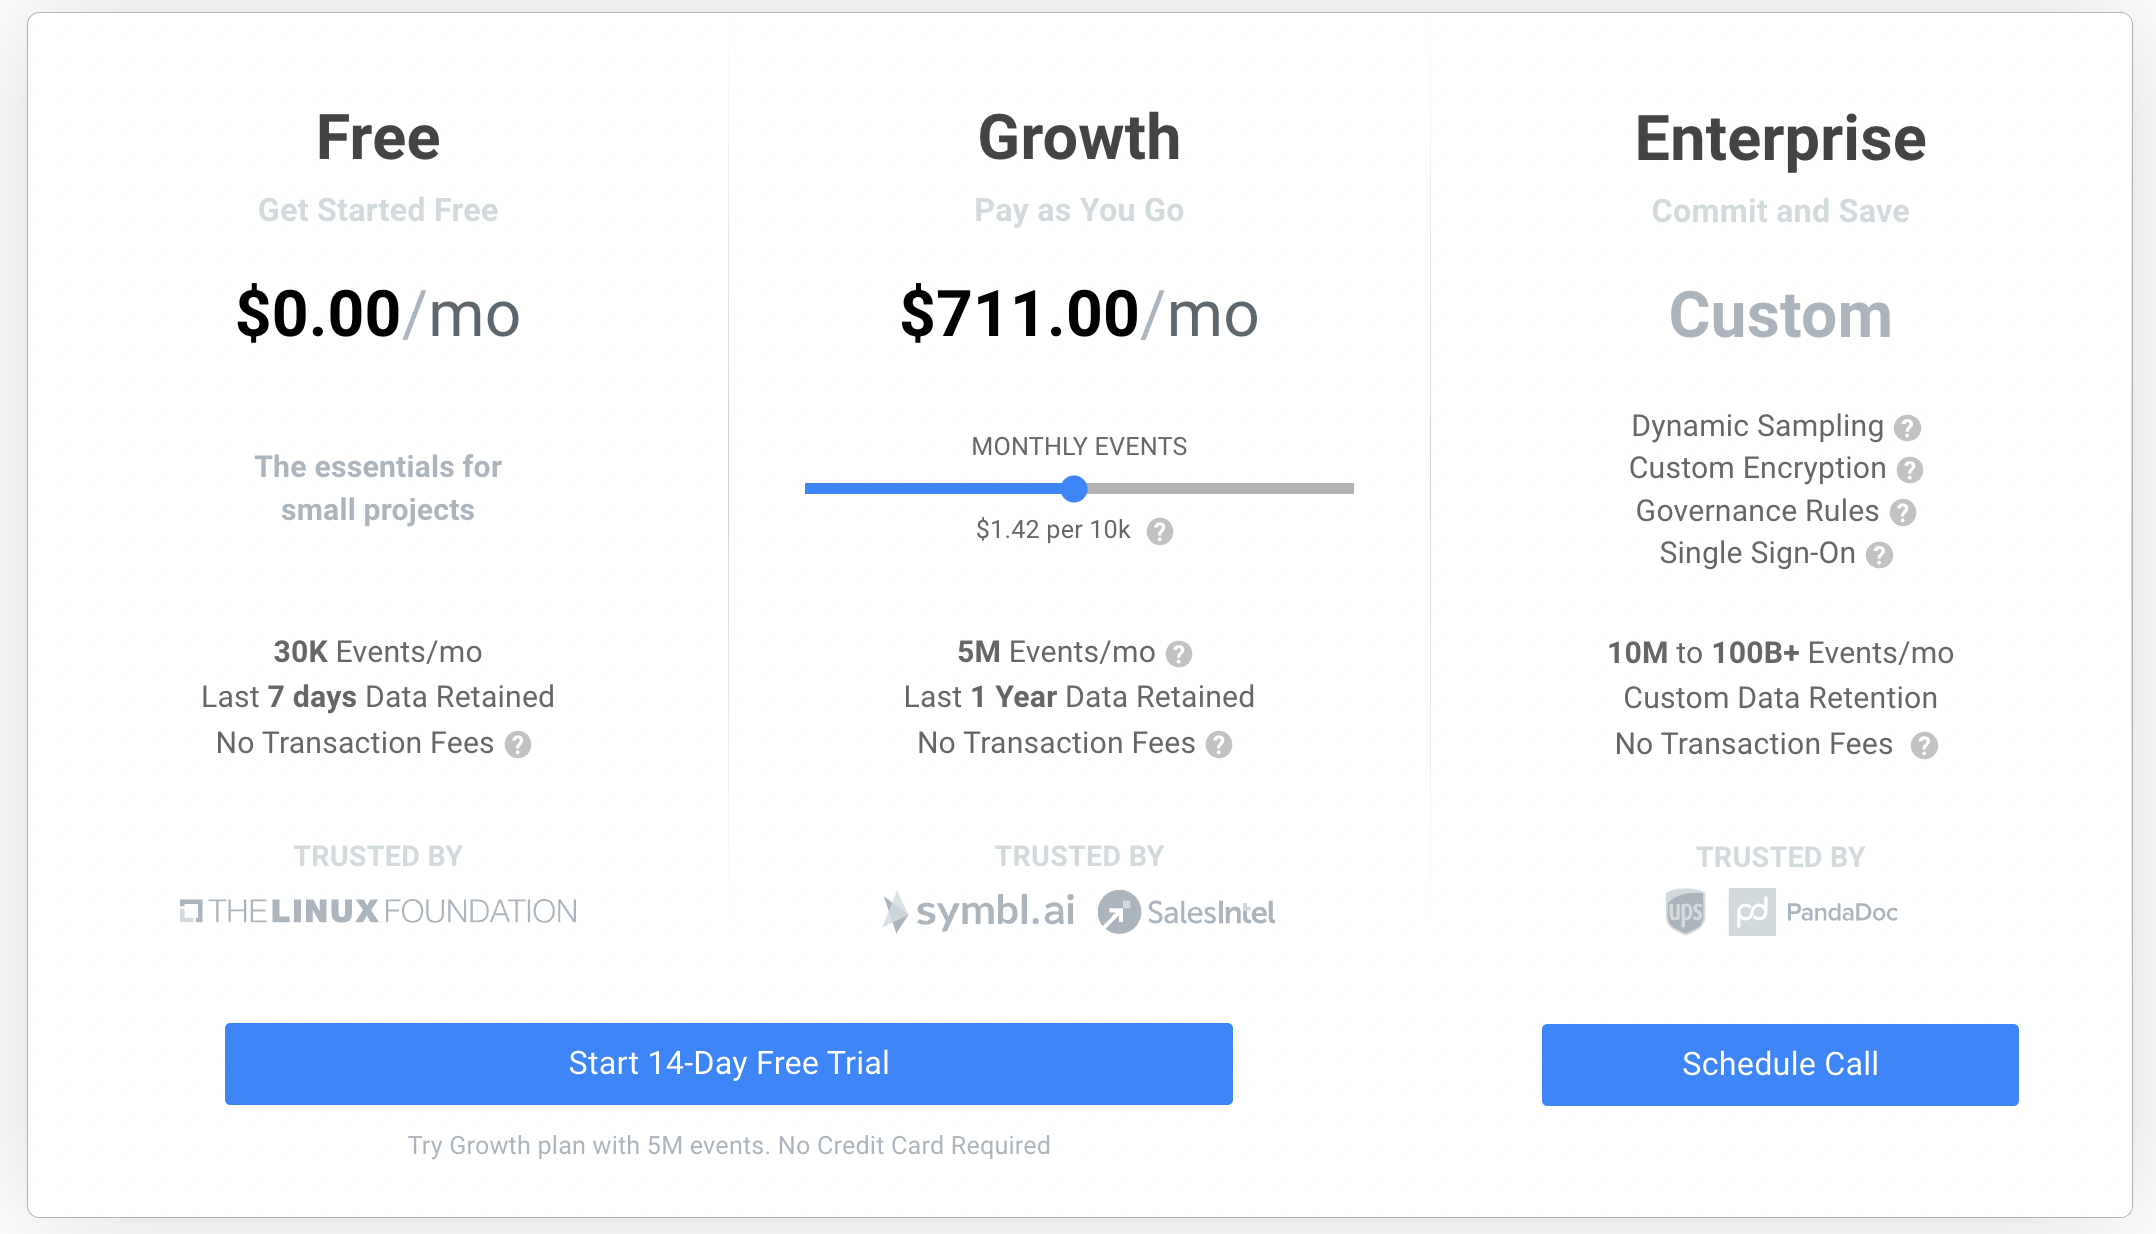Click the Linux Foundation logo
This screenshot has height=1234, width=2156.
click(x=378, y=911)
